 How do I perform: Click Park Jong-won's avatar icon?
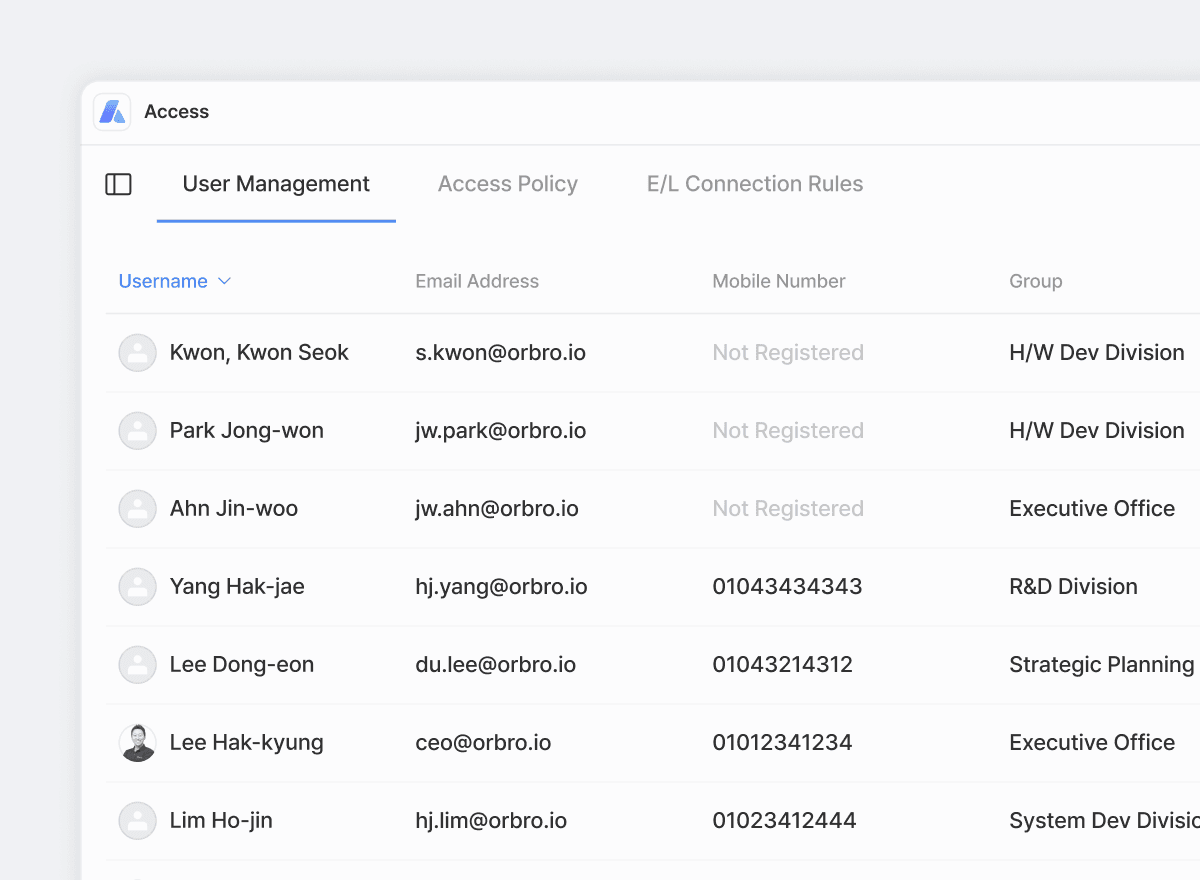(137, 430)
